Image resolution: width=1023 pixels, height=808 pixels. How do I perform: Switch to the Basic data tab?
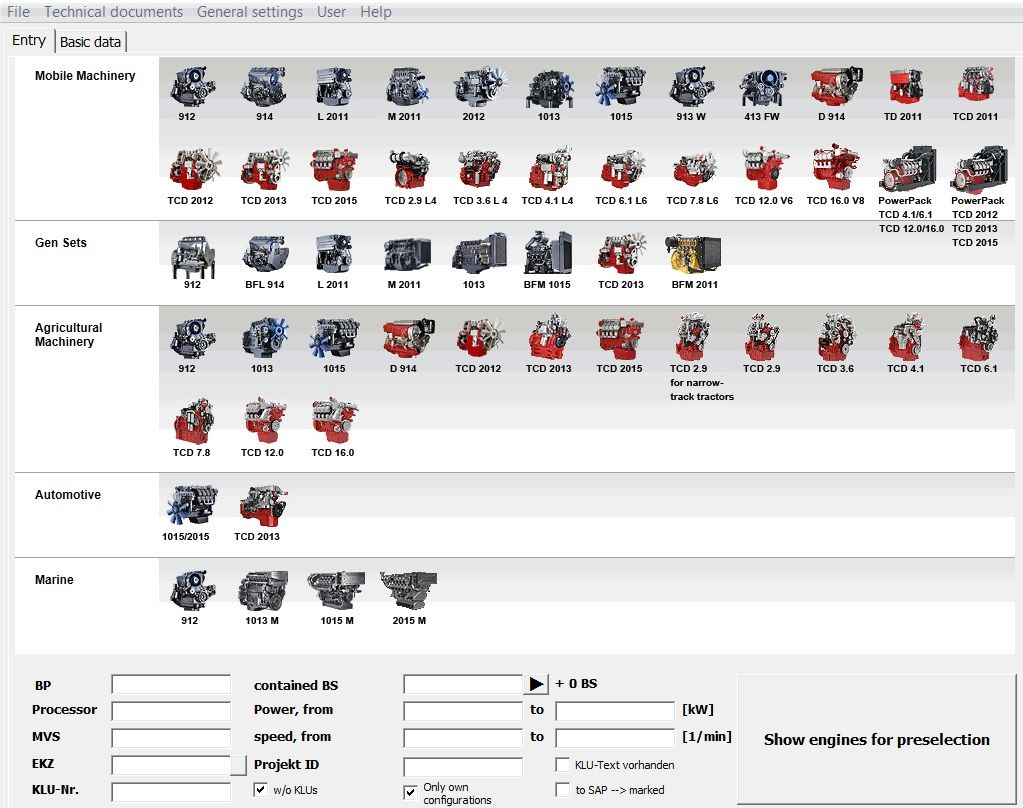click(x=91, y=42)
